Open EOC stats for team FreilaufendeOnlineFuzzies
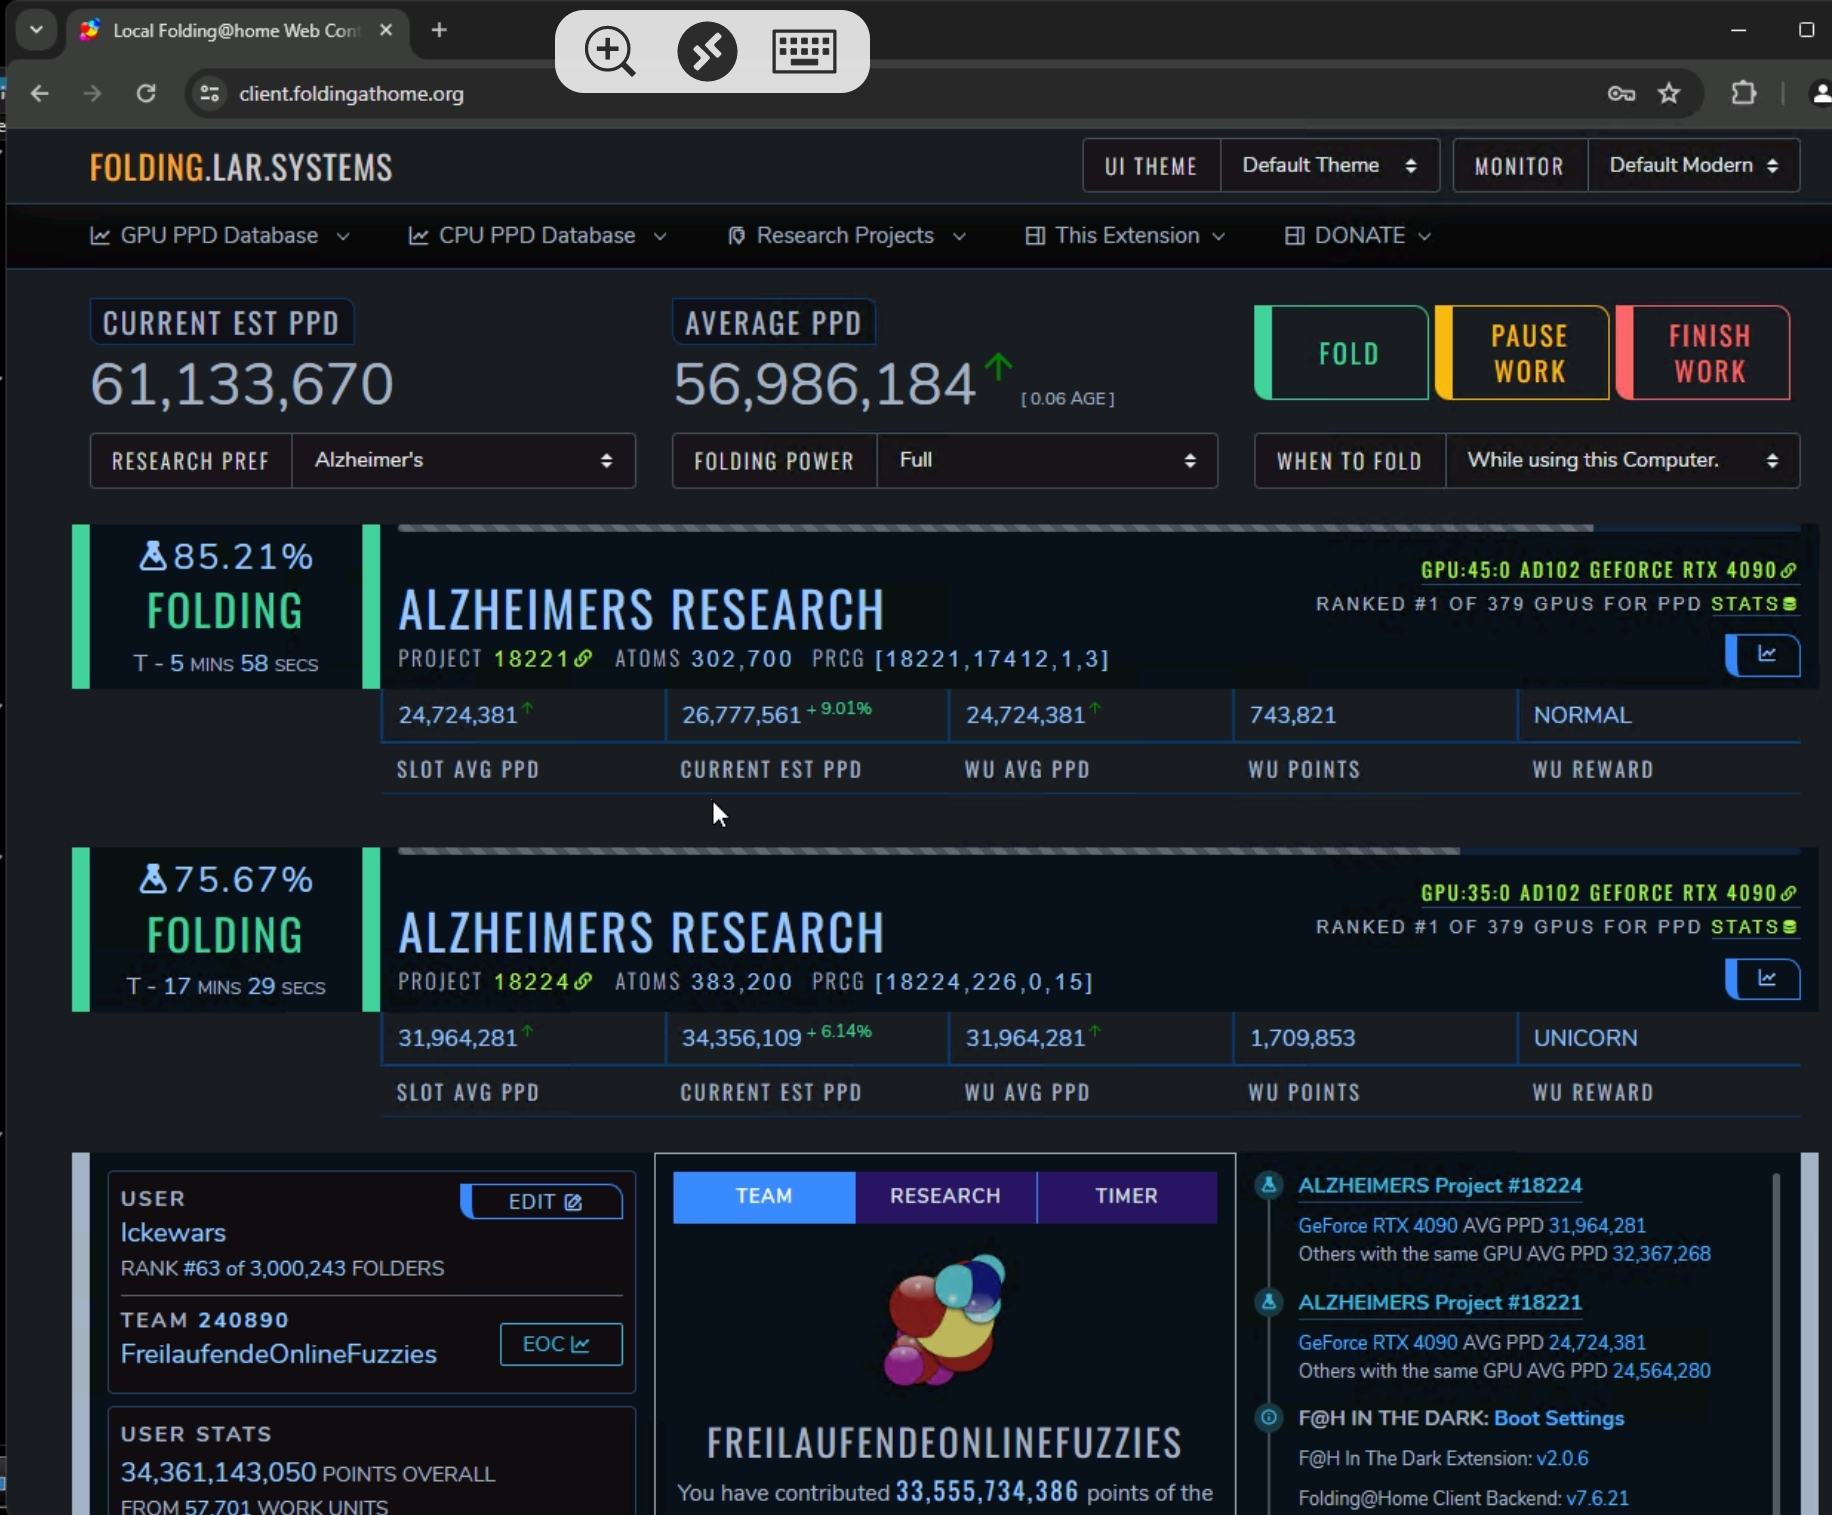This screenshot has height=1515, width=1832. pyautogui.click(x=561, y=1344)
